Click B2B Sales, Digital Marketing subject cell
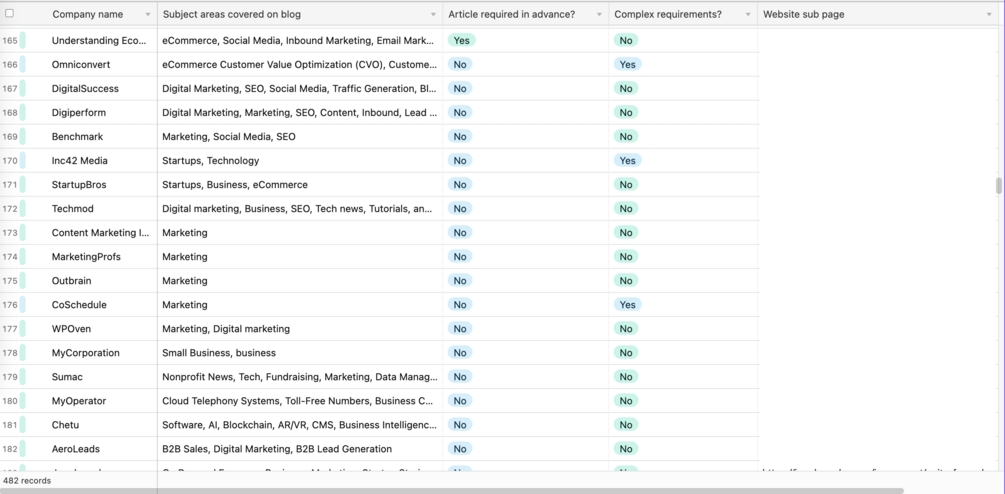This screenshot has height=494, width=1005. pos(300,449)
